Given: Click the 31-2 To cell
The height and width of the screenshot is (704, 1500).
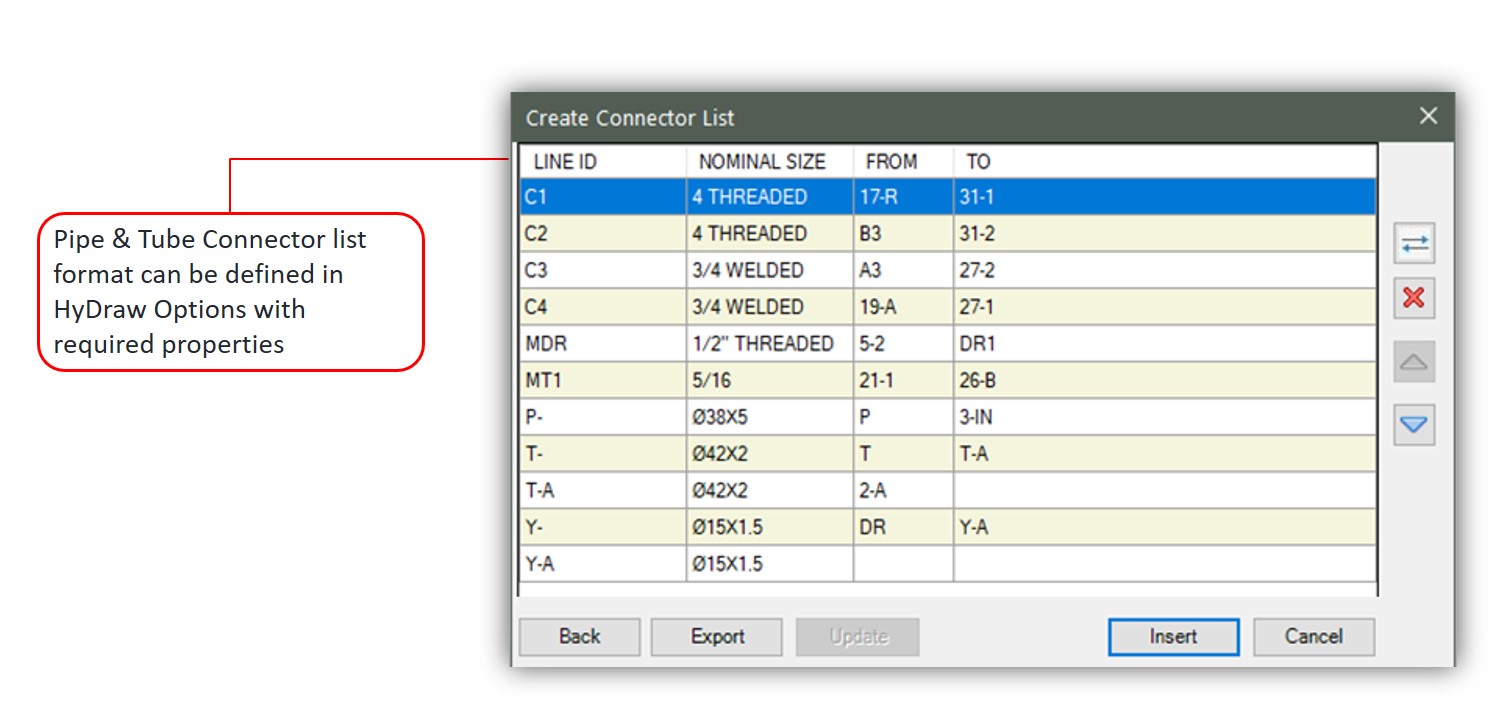Looking at the screenshot, I should tap(1165, 233).
